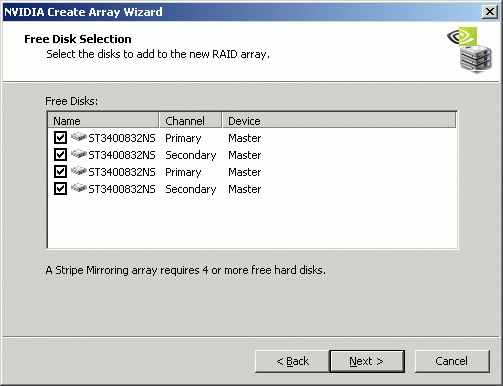Uncheck the second-row ST3400832NS Secondary disk checkbox
503x386 pixels.
coord(60,155)
